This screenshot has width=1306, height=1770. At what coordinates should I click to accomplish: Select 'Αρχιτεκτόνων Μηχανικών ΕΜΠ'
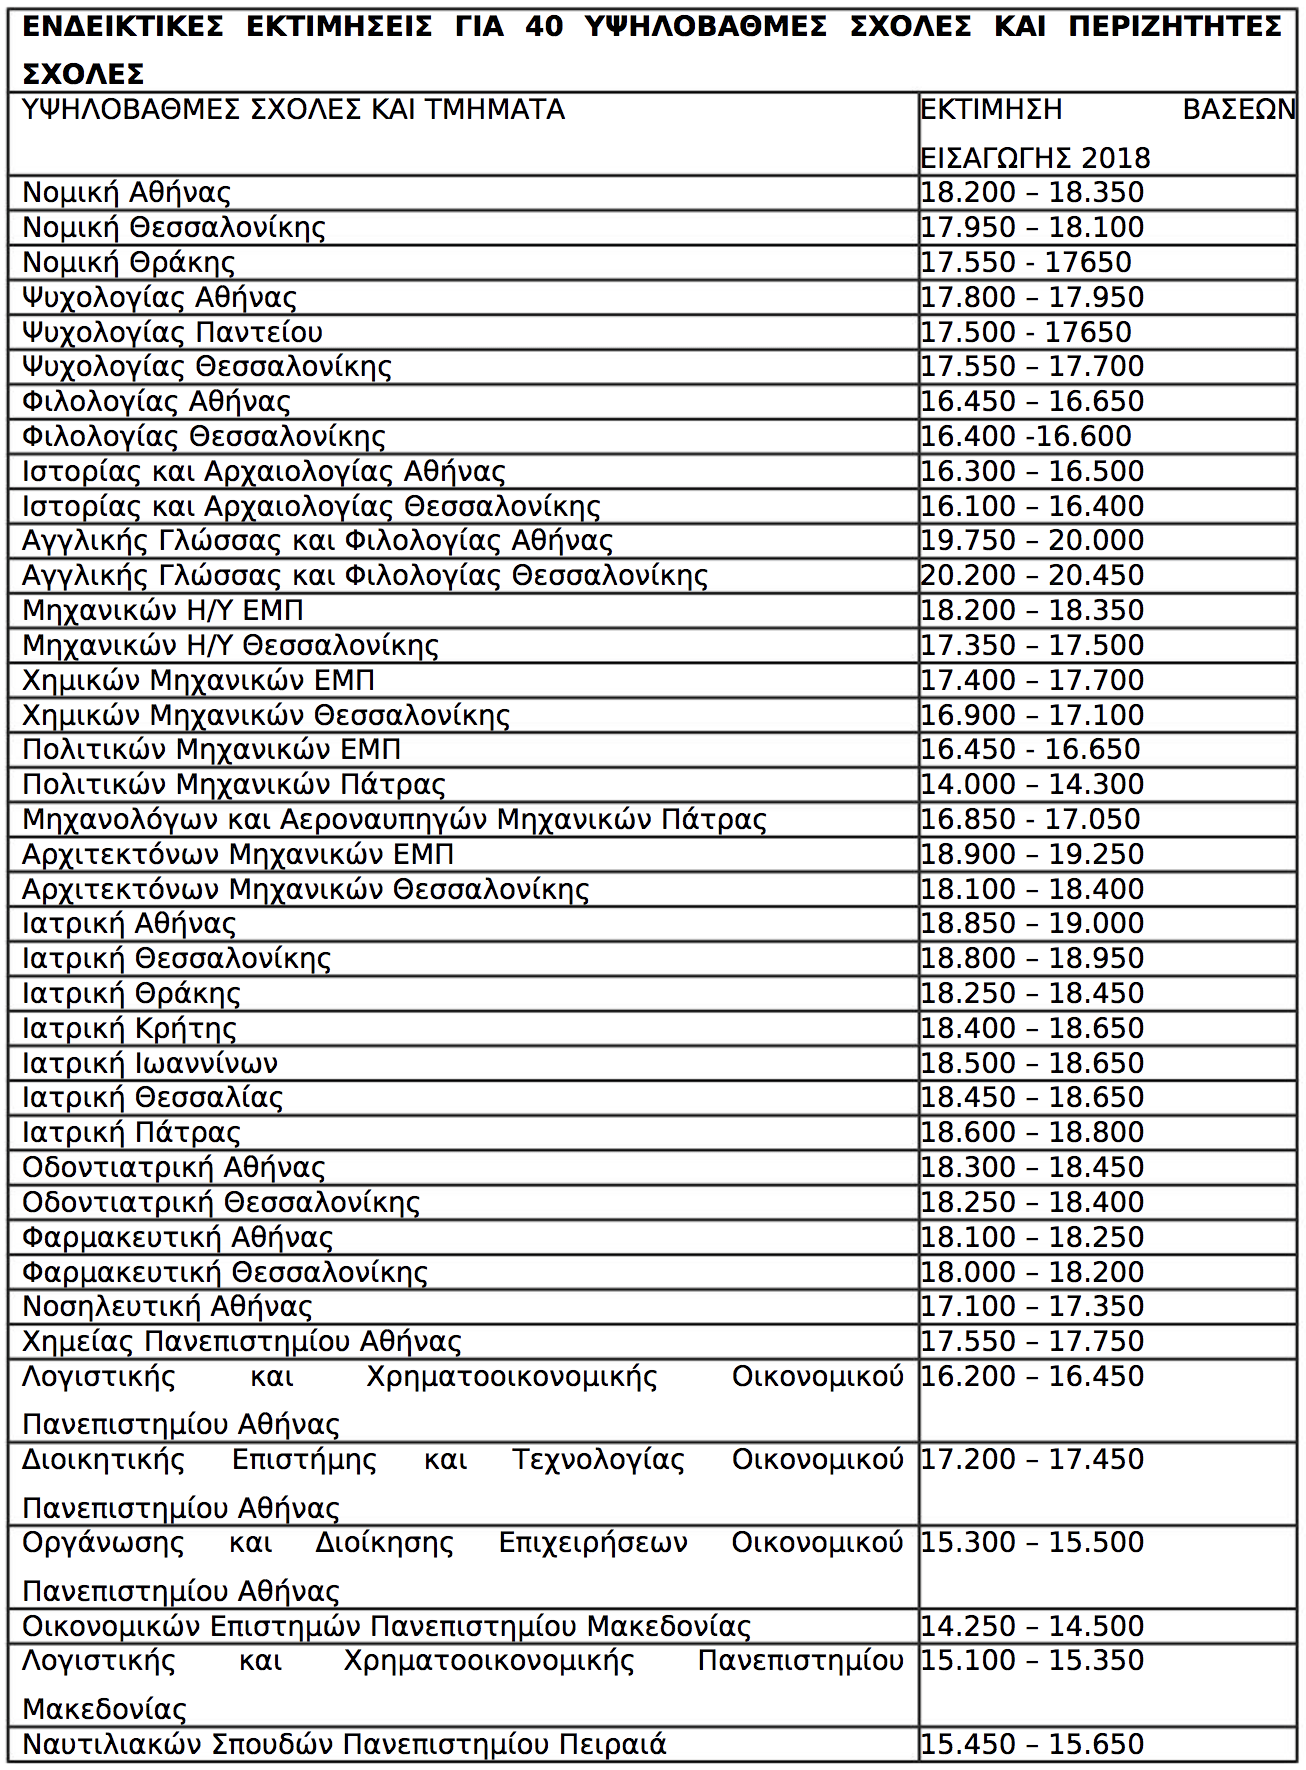238,855
